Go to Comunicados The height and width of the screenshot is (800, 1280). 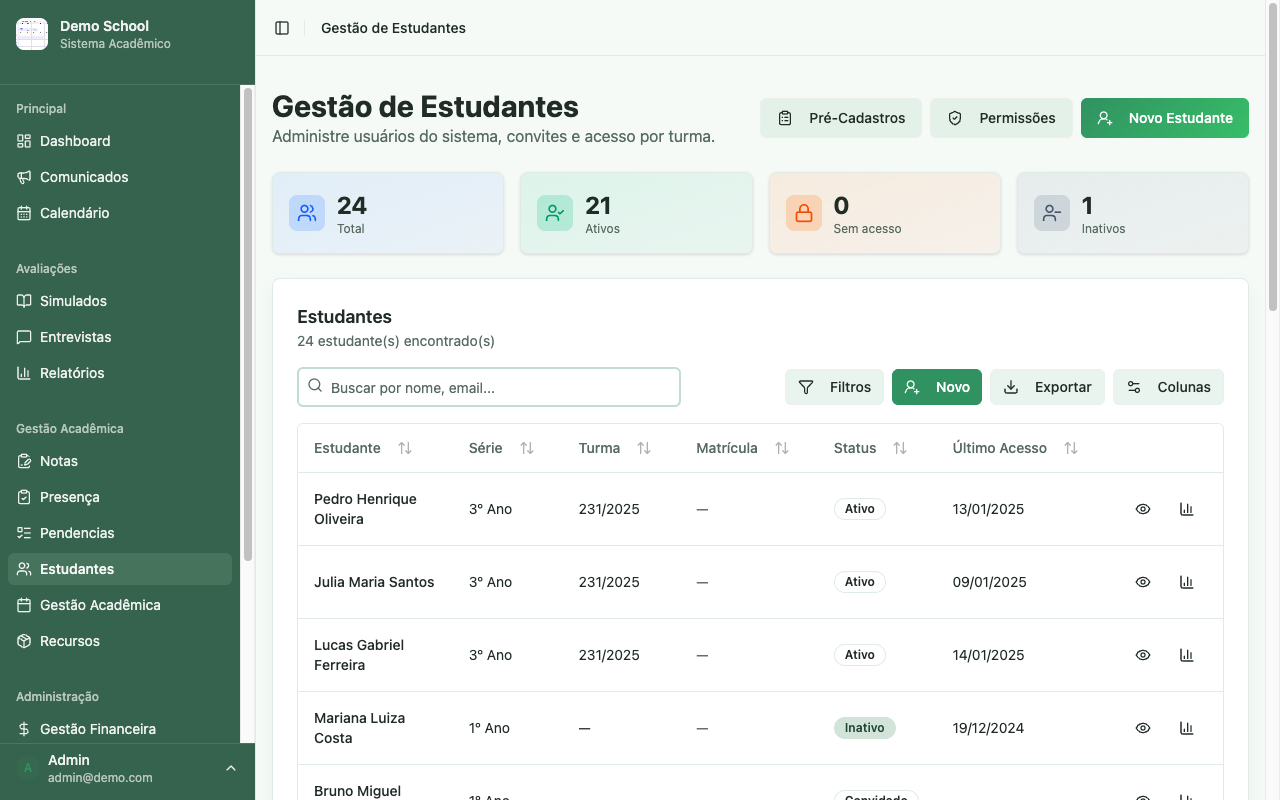click(x=120, y=177)
